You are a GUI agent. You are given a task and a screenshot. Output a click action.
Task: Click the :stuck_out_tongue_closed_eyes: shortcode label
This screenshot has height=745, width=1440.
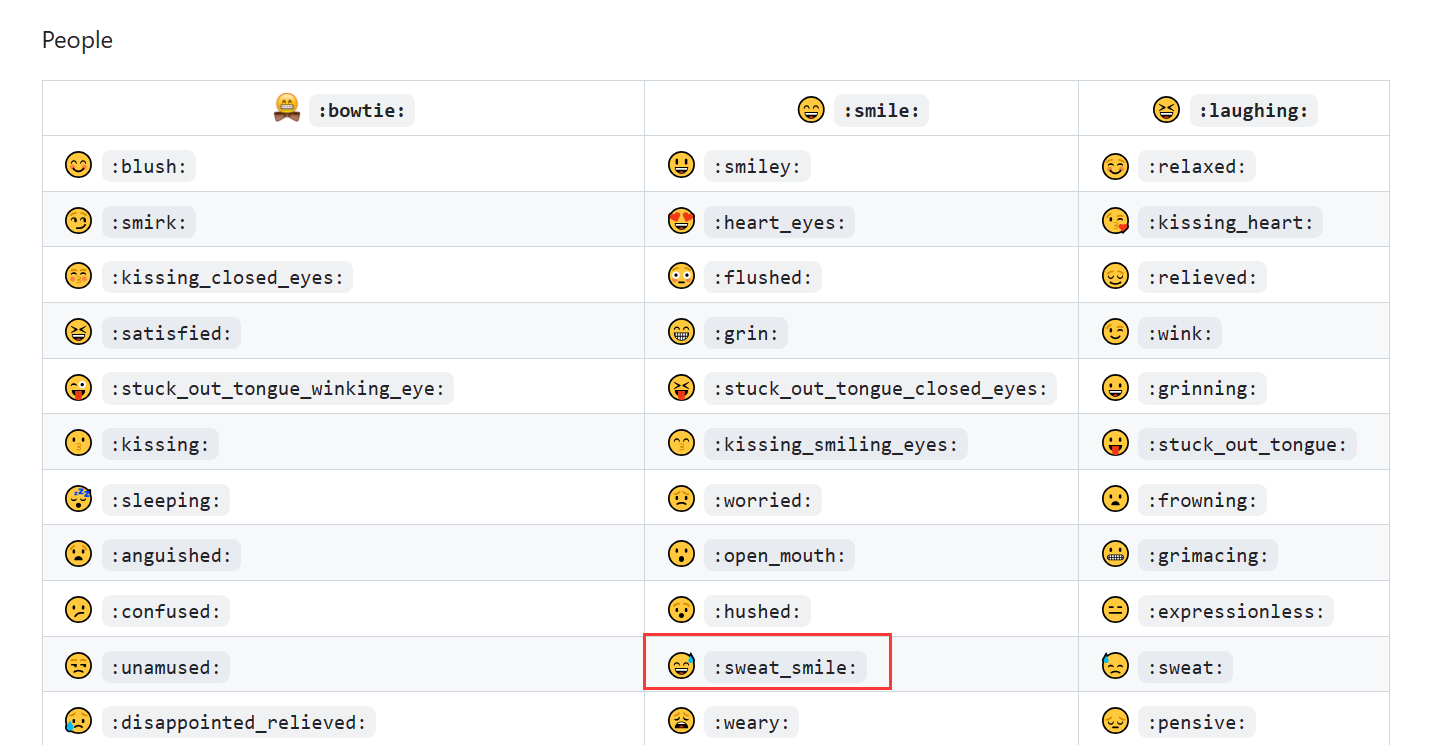pos(881,388)
